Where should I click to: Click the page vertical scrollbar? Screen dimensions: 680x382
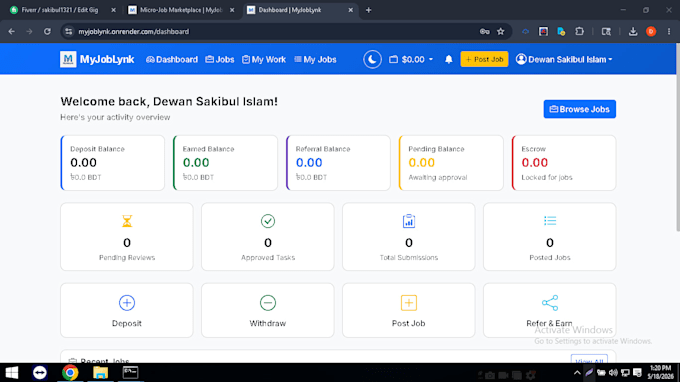(x=677, y=138)
